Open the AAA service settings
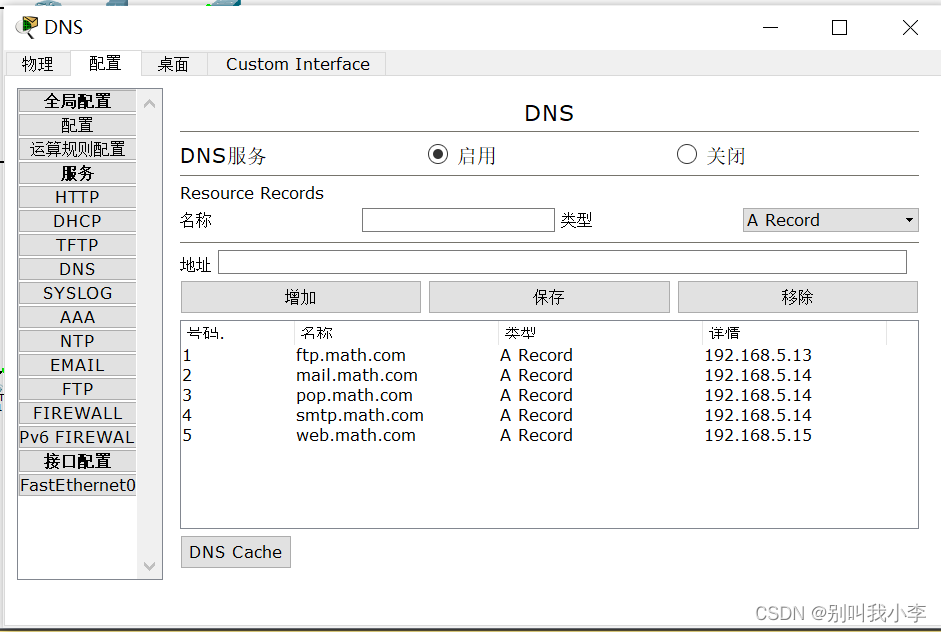941x632 pixels. click(x=77, y=317)
